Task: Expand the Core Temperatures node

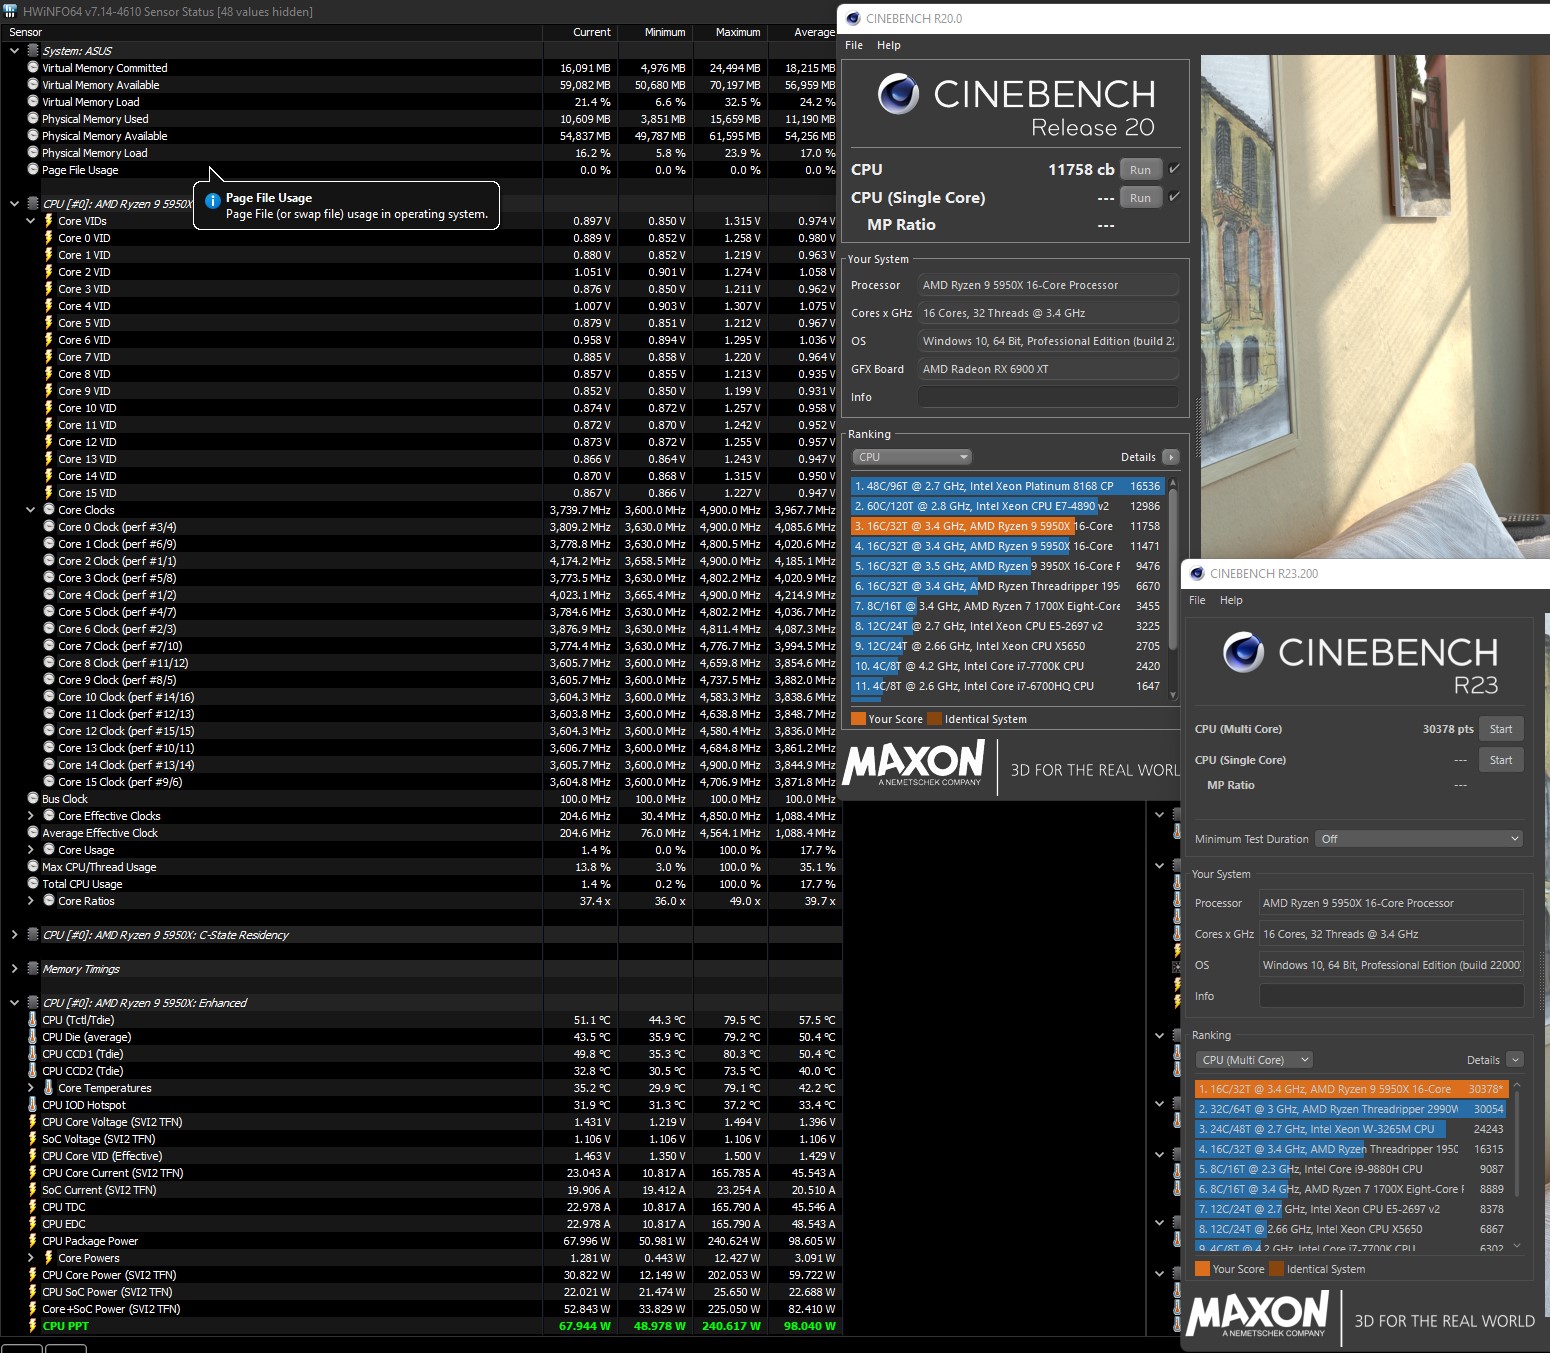Action: pos(30,1088)
